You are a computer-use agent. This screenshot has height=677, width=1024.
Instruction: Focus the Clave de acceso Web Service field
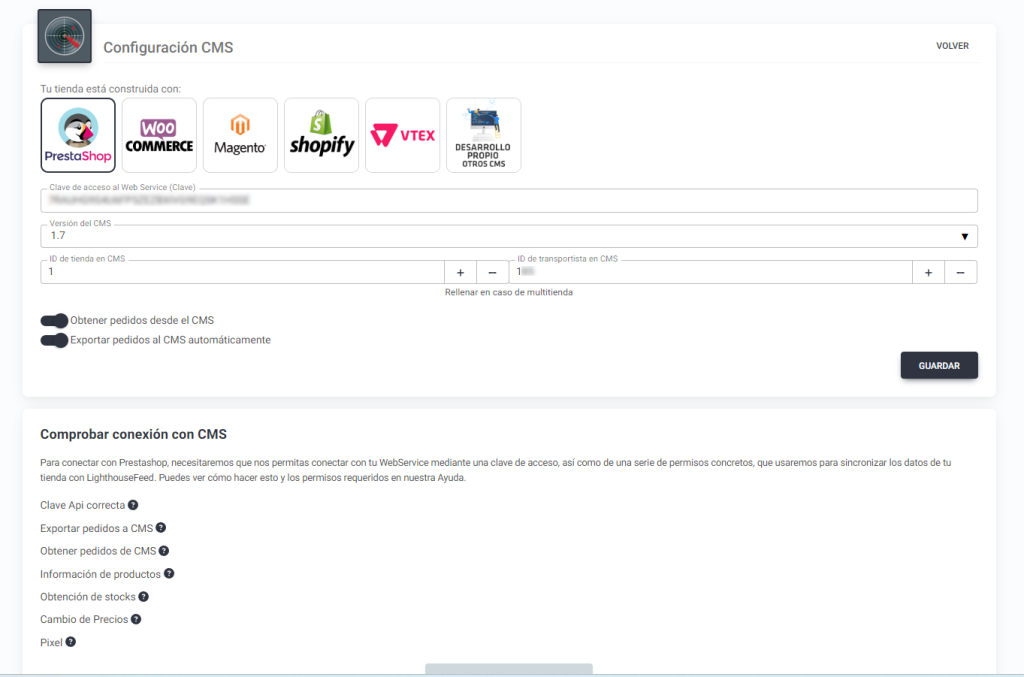pos(509,200)
